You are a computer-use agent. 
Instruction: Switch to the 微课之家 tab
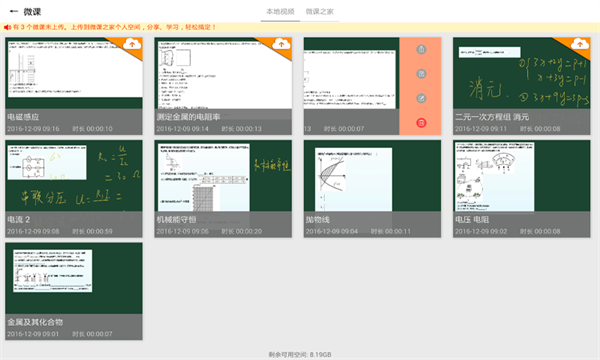(320, 11)
